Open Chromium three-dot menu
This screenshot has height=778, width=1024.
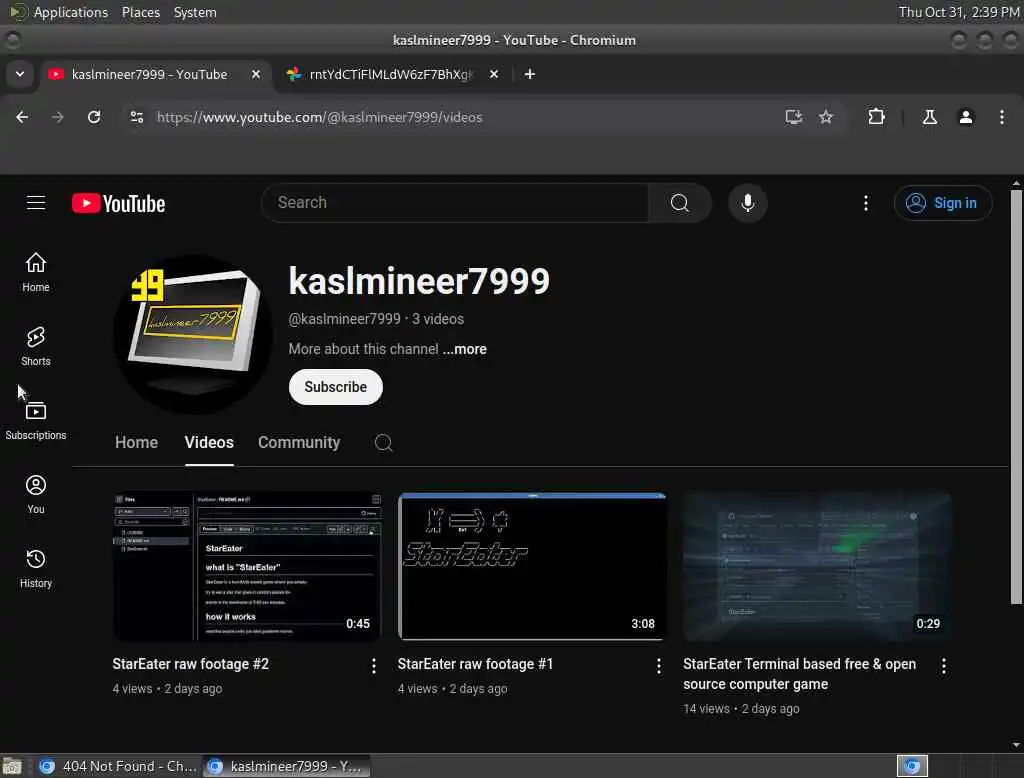point(1002,117)
